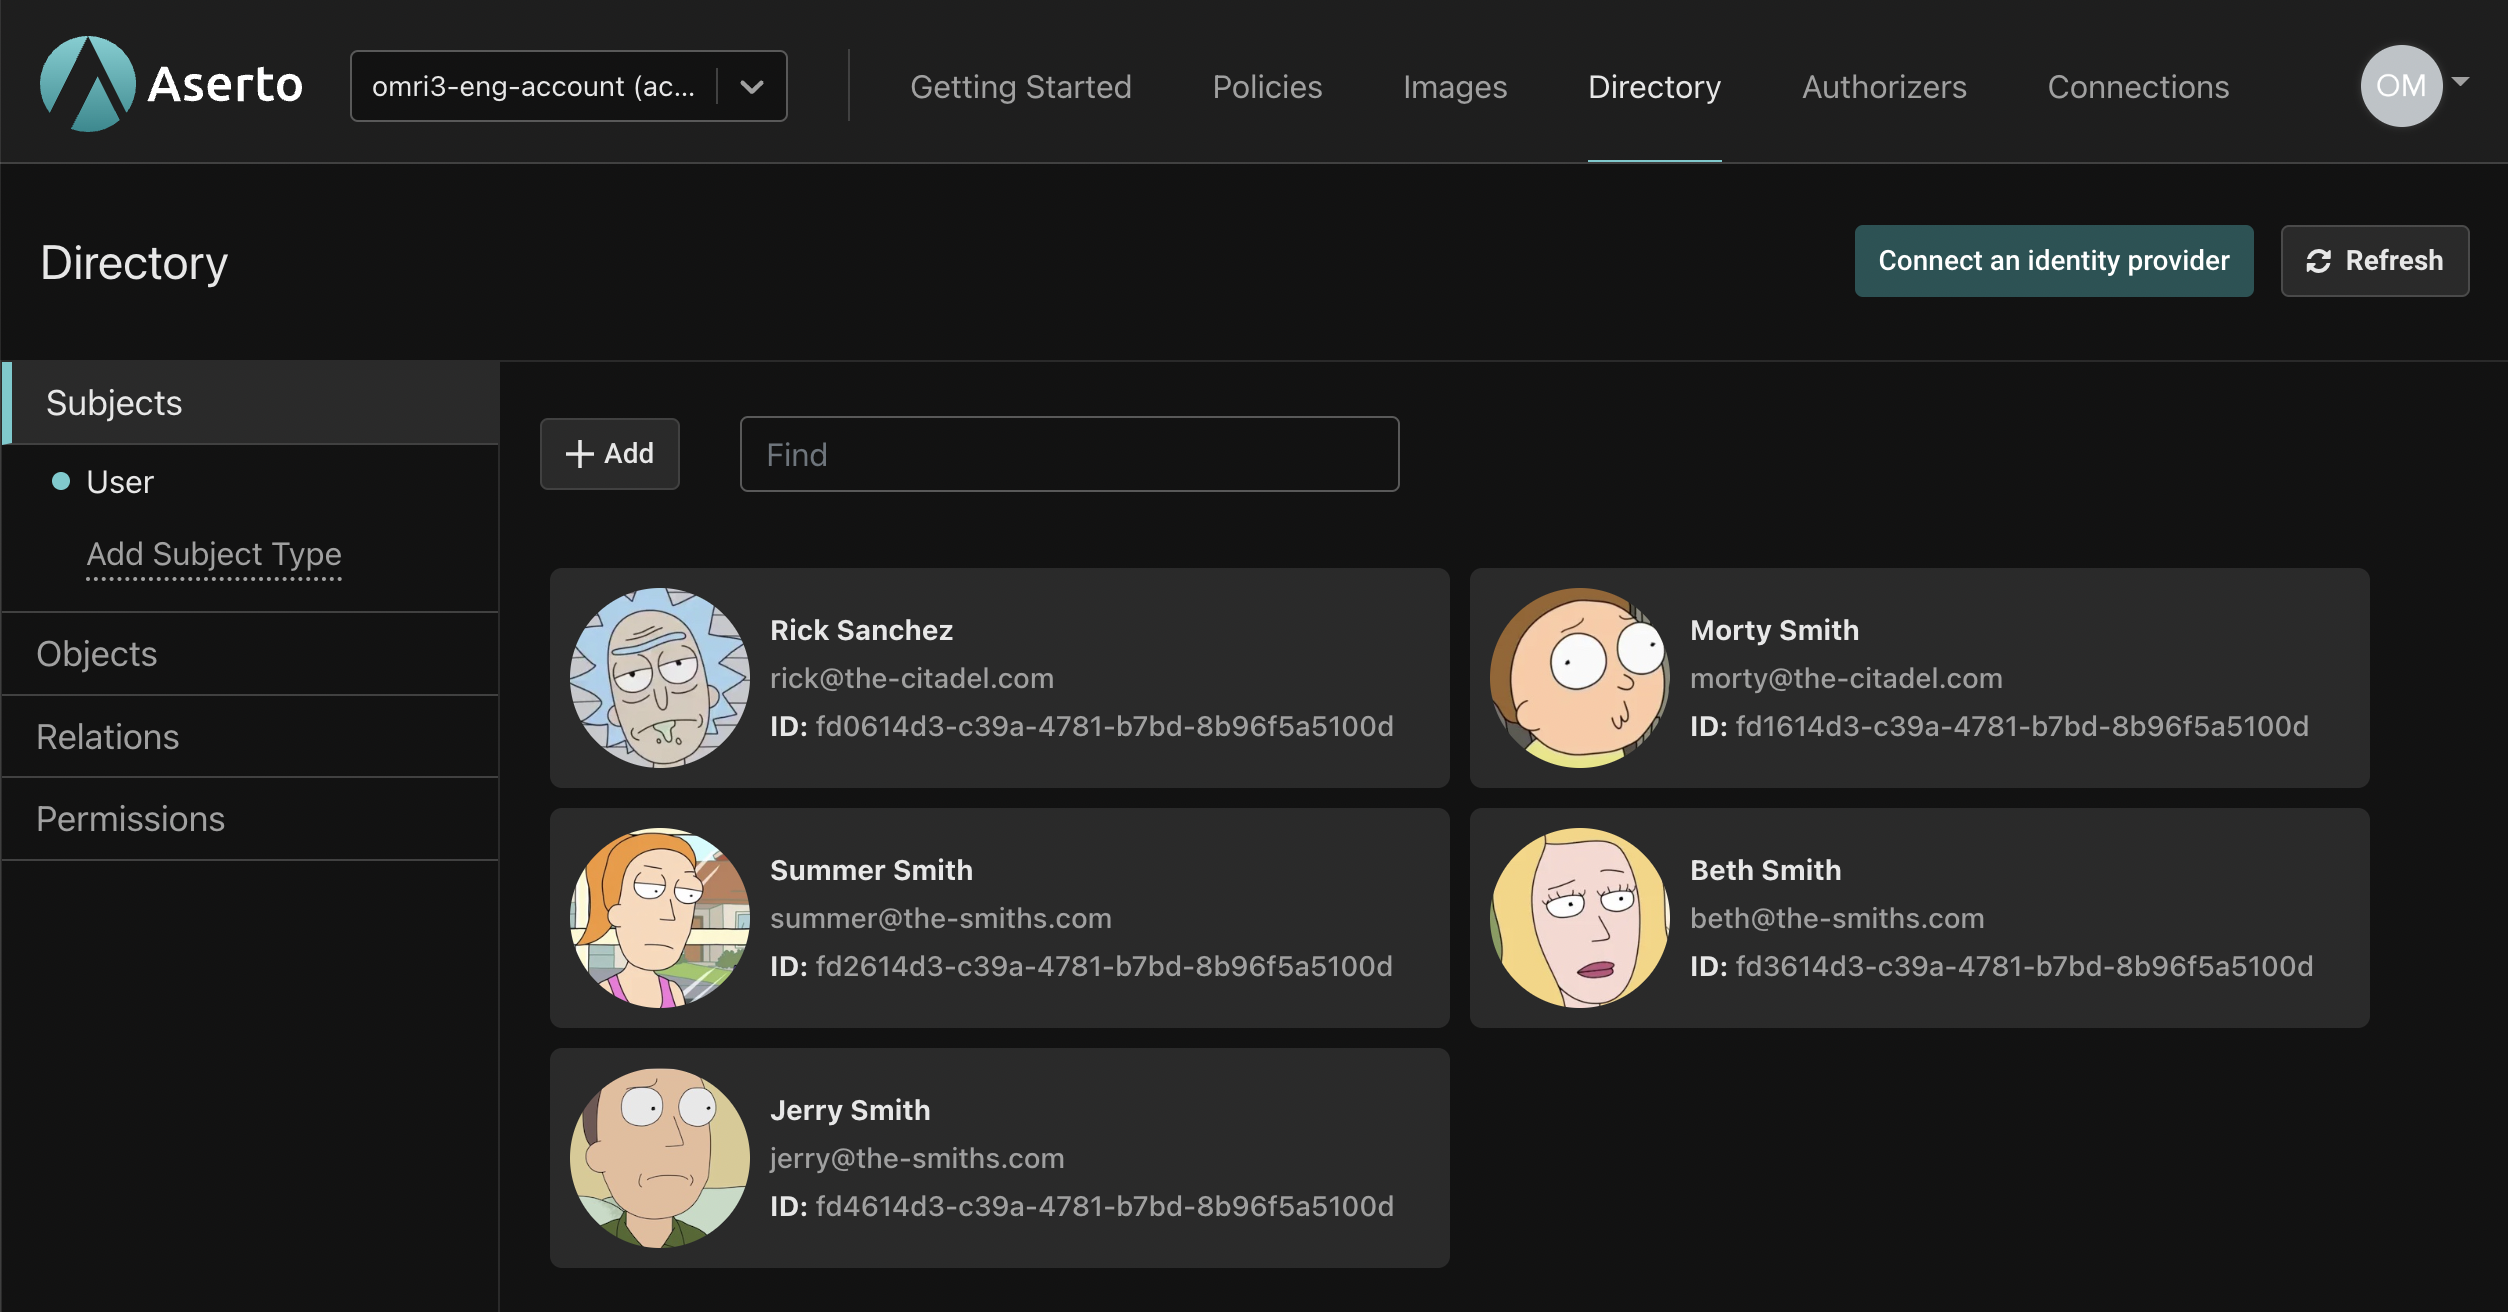Expand the omri3-eng-account tenant dropdown
This screenshot has width=2508, height=1312.
752,87
